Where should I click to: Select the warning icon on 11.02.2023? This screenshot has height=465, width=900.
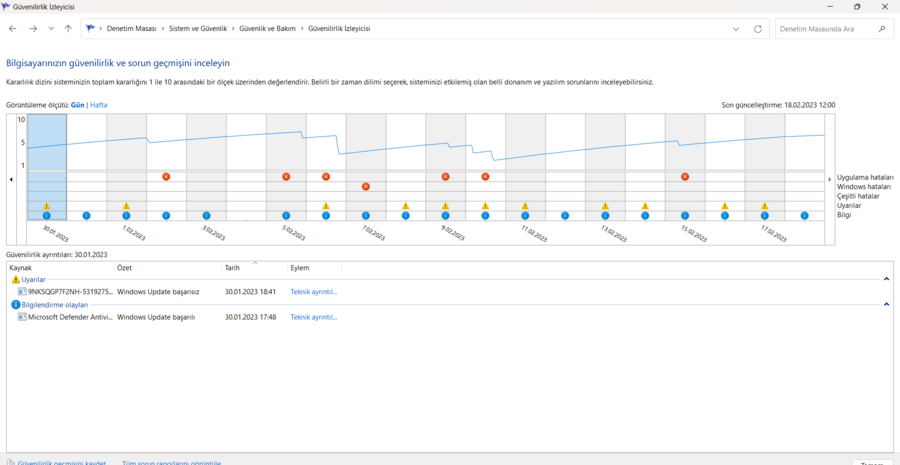pos(525,206)
